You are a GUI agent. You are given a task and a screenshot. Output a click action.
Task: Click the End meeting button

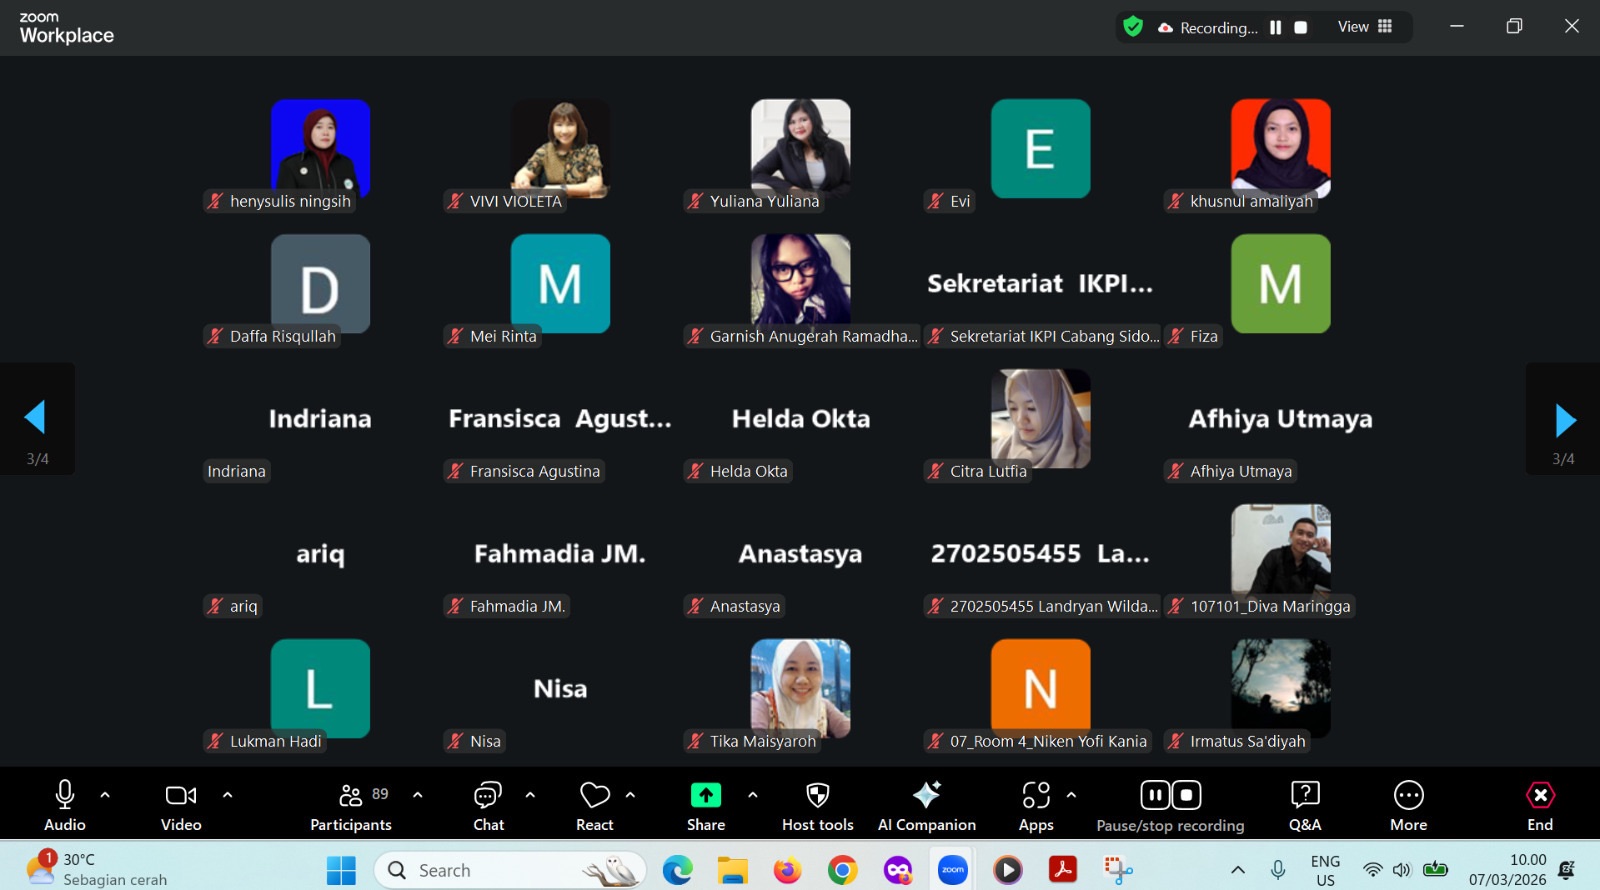coord(1539,804)
